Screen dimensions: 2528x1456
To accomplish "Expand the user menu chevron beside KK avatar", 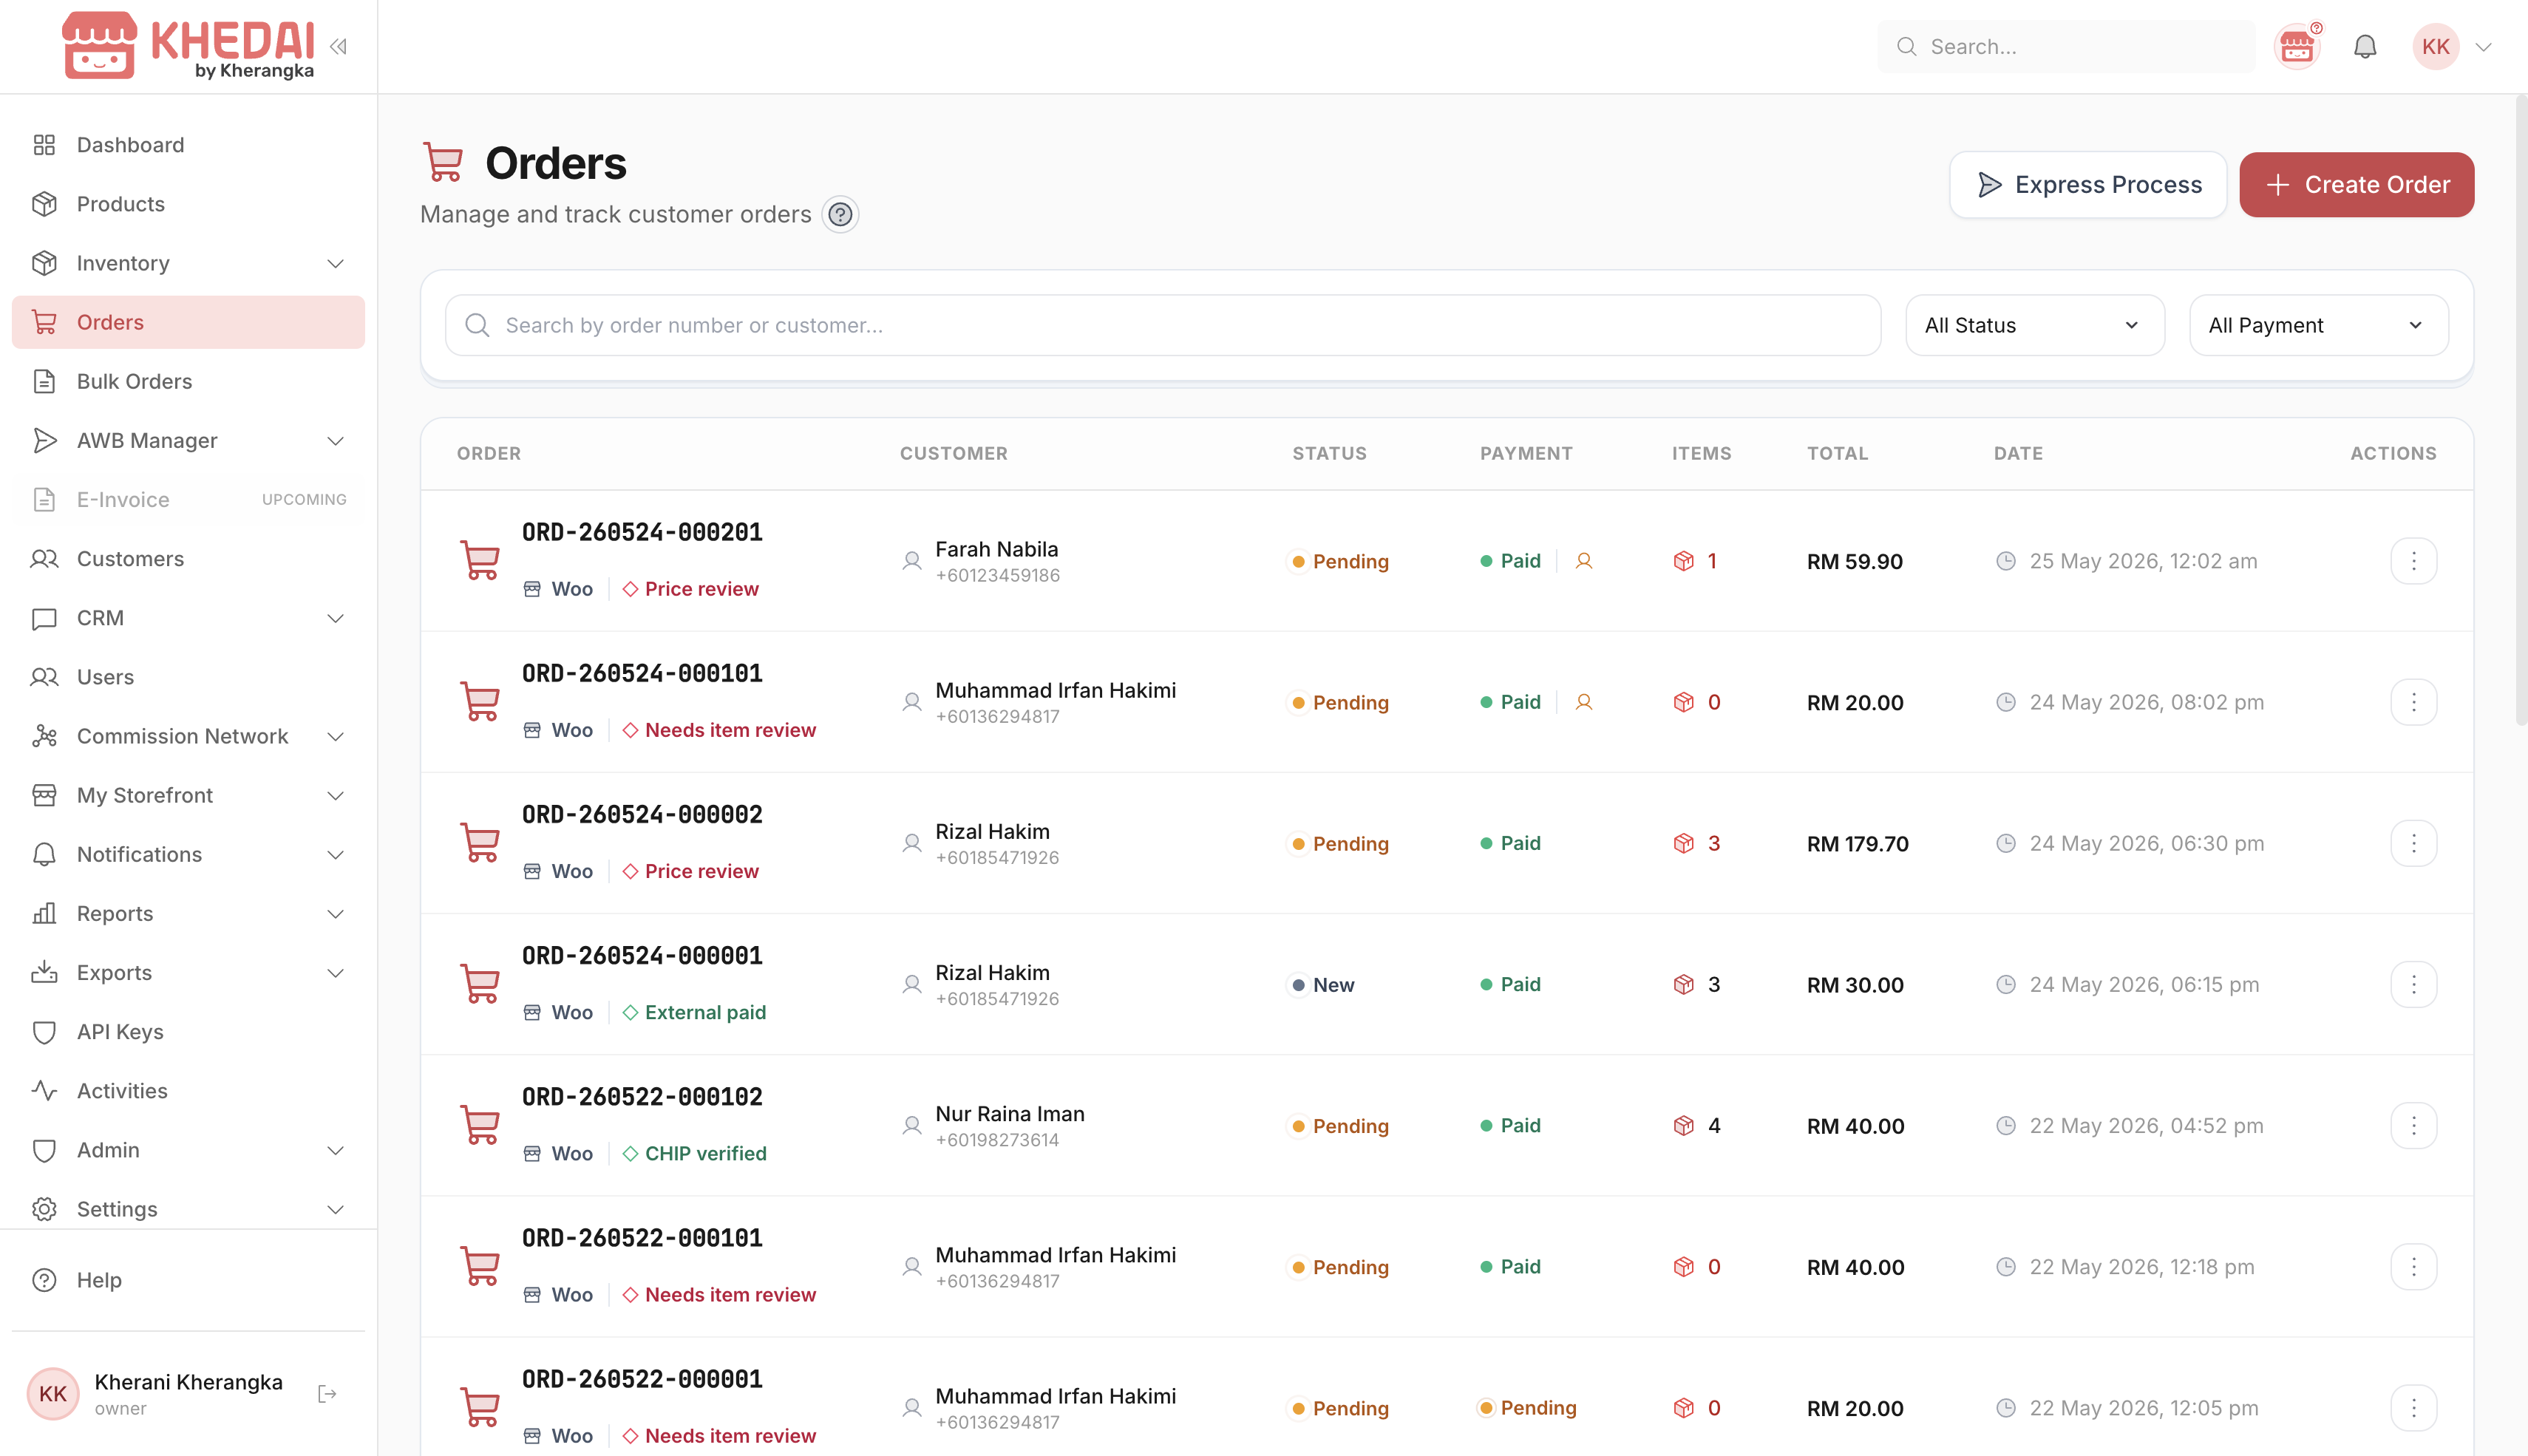I will (x=2483, y=47).
